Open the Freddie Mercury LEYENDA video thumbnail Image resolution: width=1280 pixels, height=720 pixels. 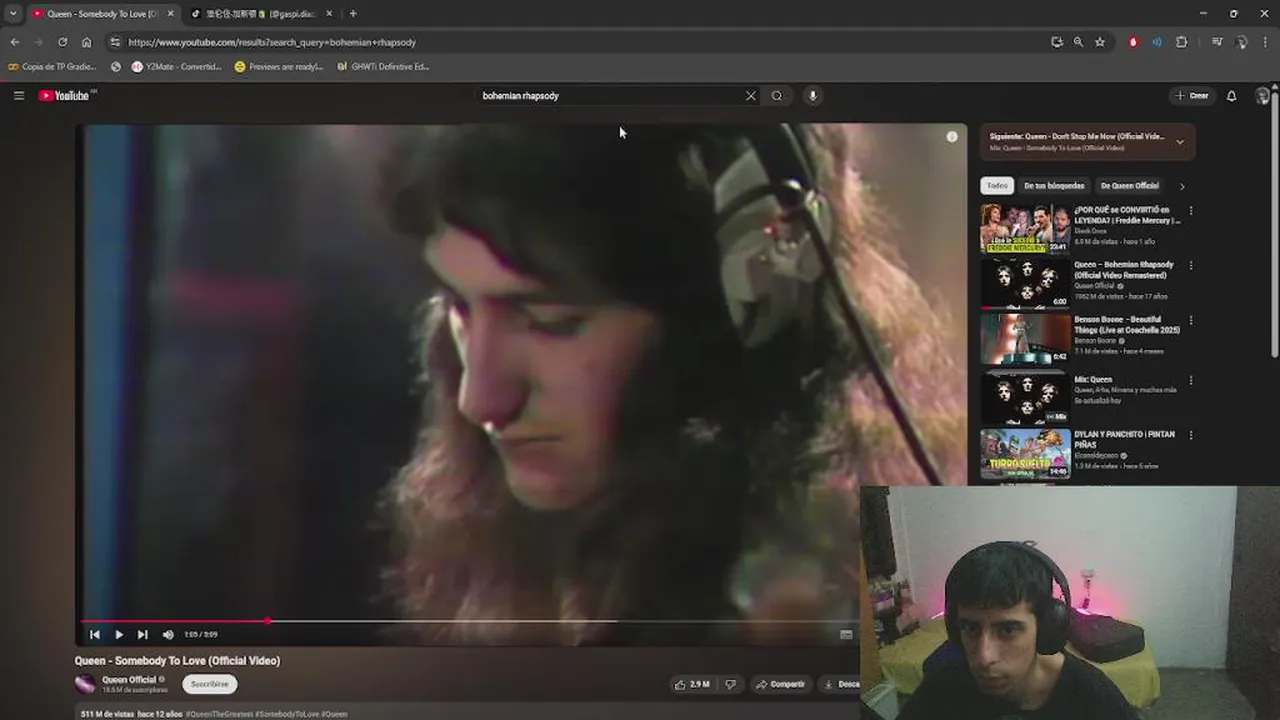point(1025,229)
